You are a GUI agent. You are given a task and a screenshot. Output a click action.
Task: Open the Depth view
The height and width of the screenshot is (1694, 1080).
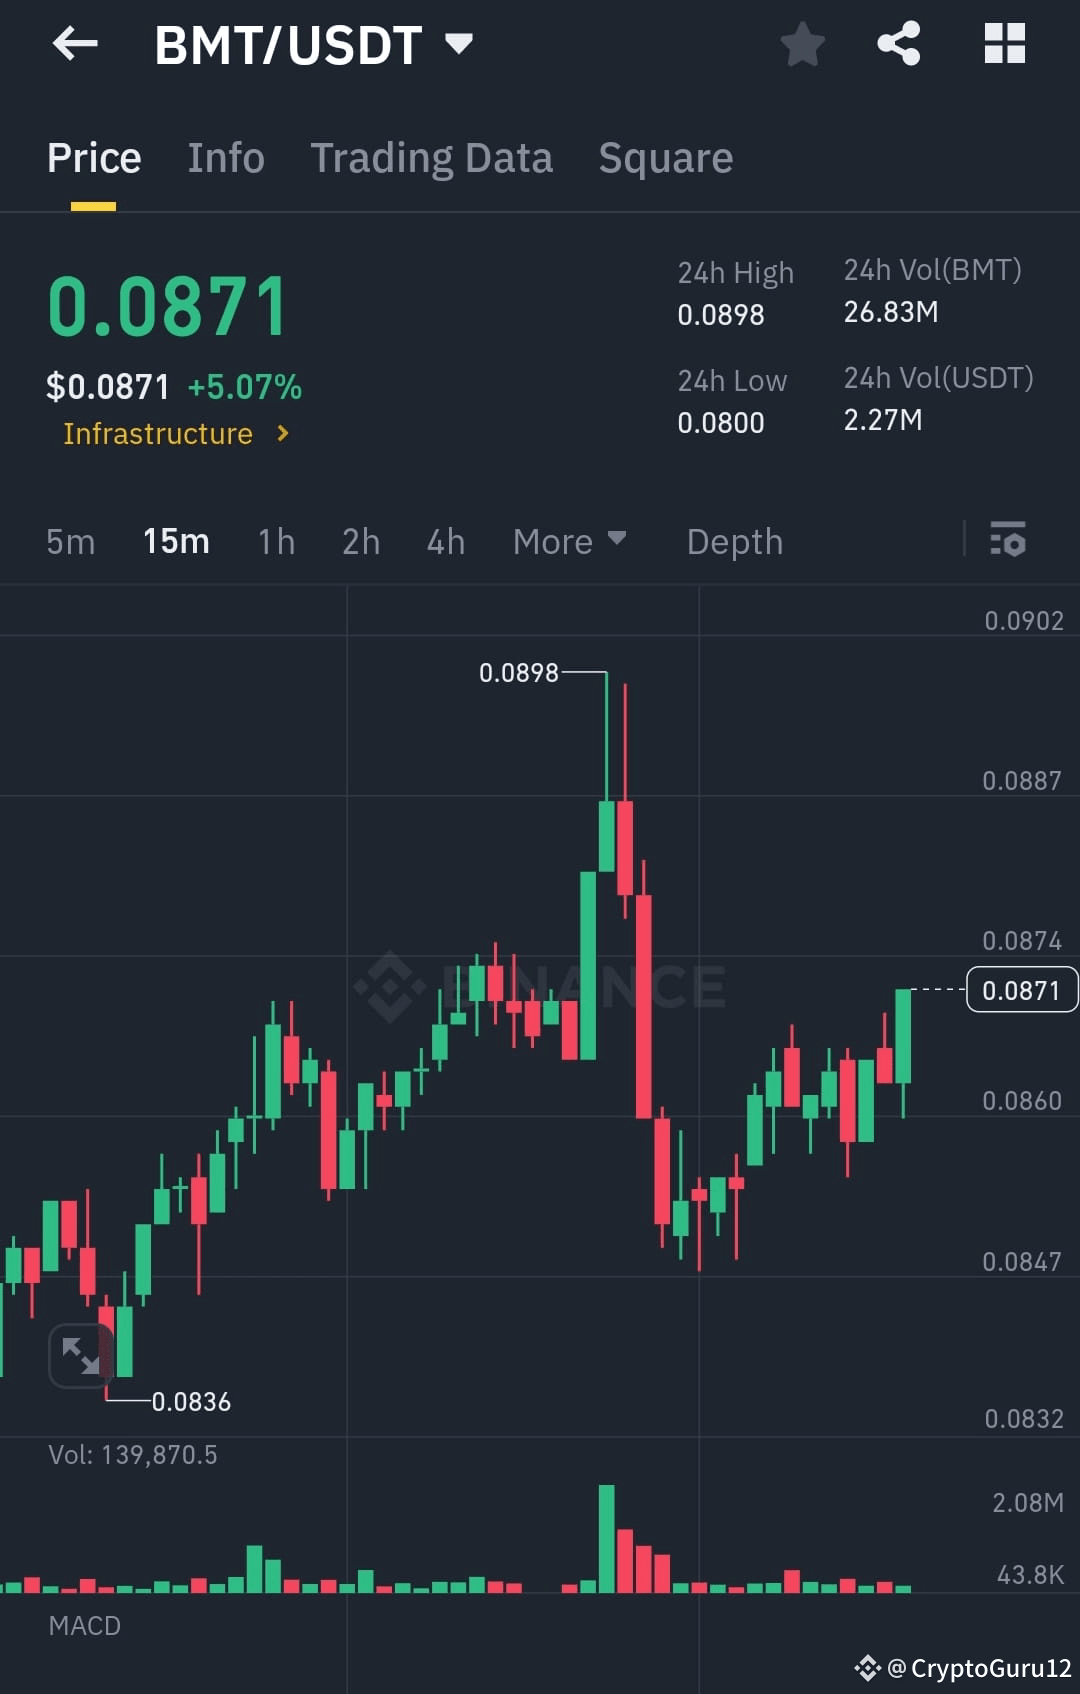coord(734,541)
